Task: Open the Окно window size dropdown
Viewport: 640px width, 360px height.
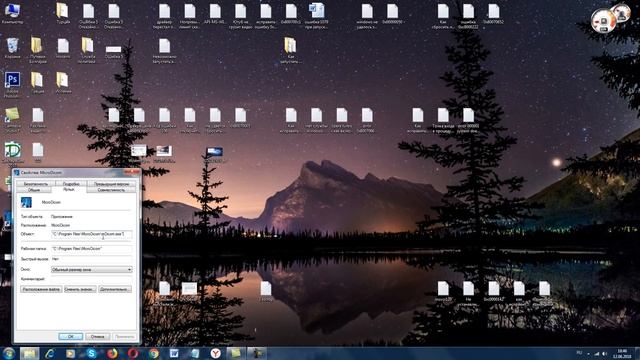Action: [x=91, y=269]
